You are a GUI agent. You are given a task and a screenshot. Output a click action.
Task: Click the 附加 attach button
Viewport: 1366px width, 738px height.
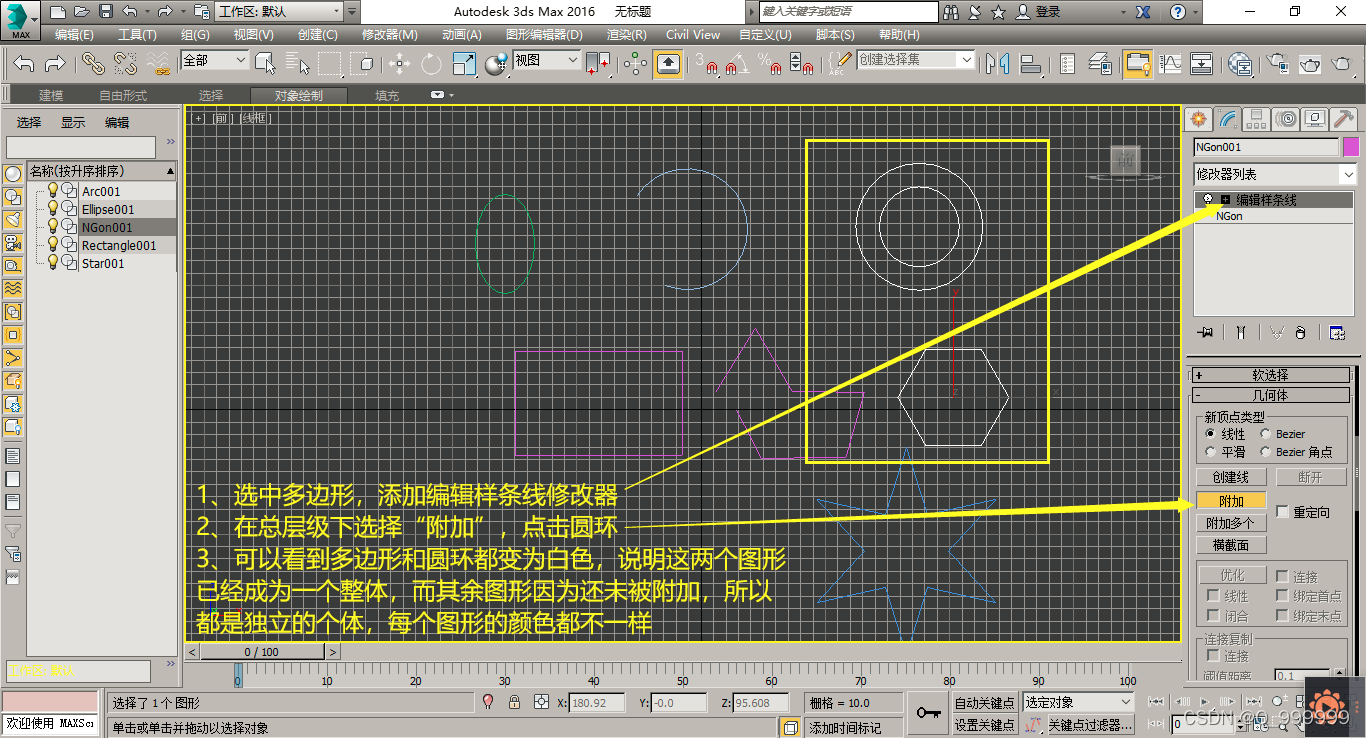1231,501
